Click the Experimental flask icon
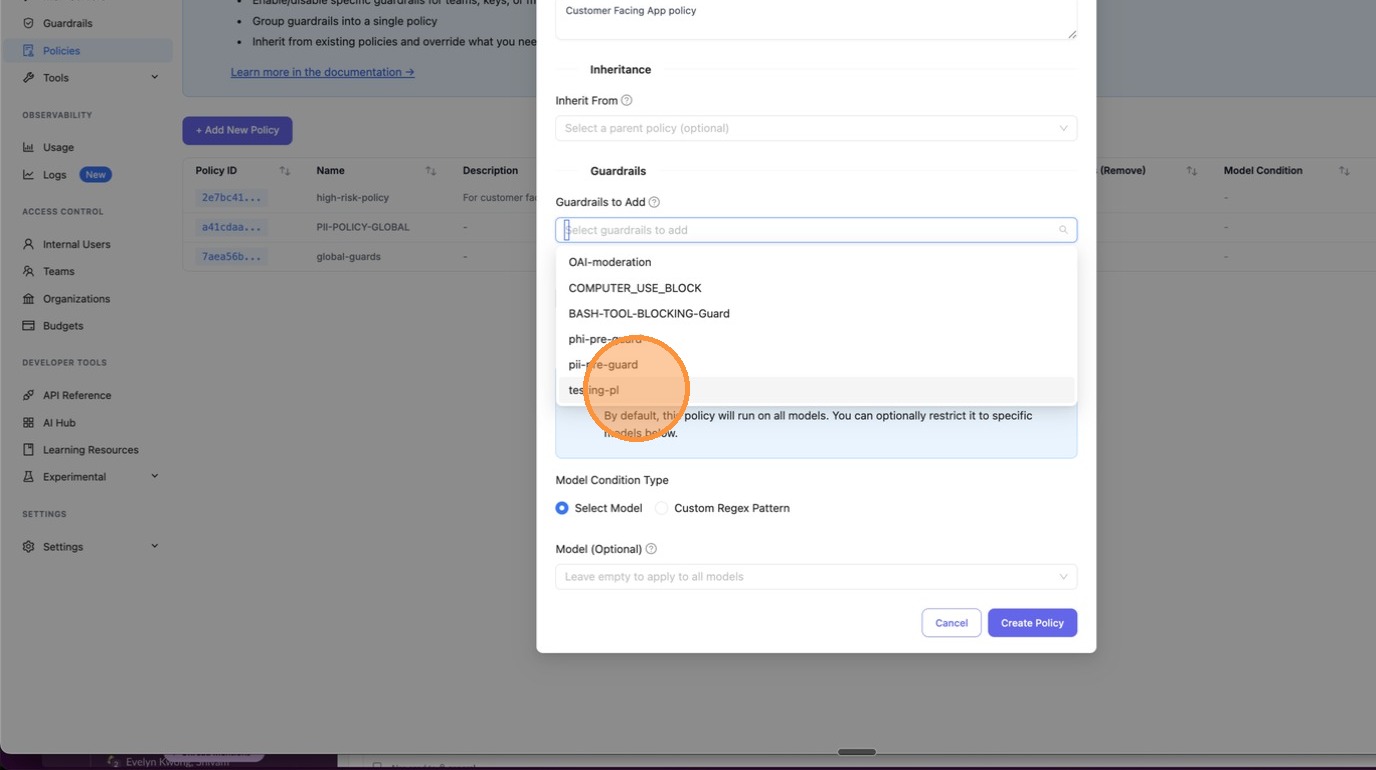This screenshot has width=1376, height=770. coord(28,476)
